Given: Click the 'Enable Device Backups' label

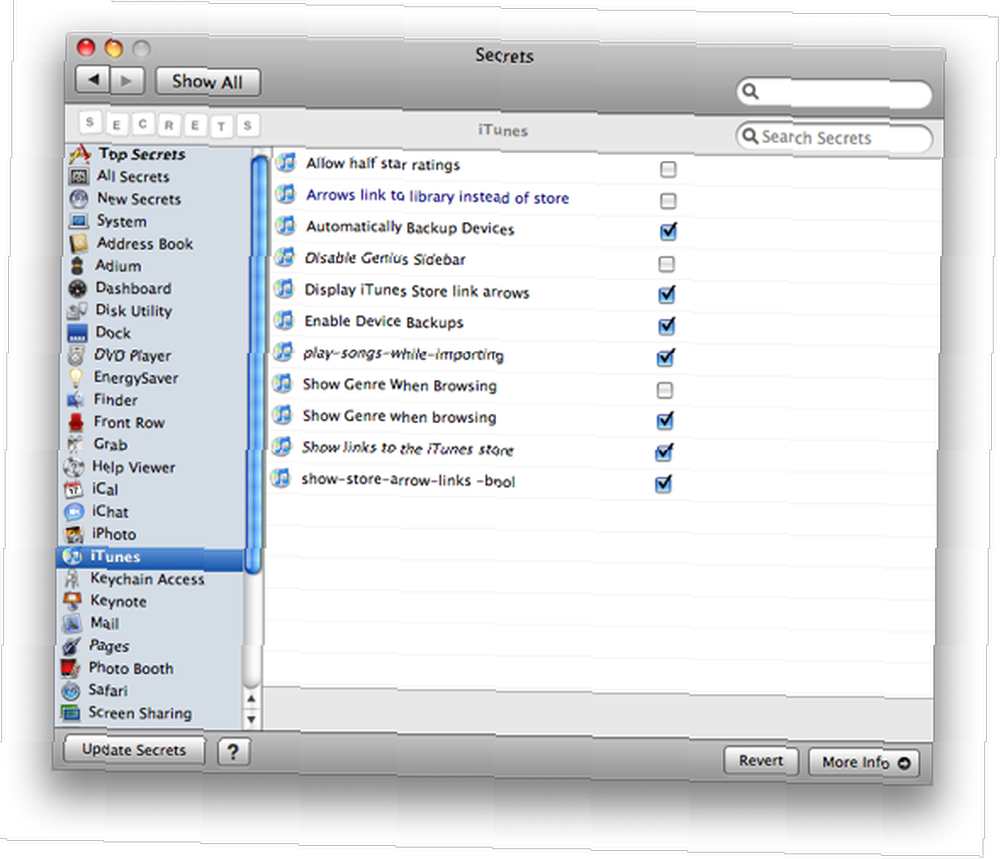Looking at the screenshot, I should click(x=384, y=322).
